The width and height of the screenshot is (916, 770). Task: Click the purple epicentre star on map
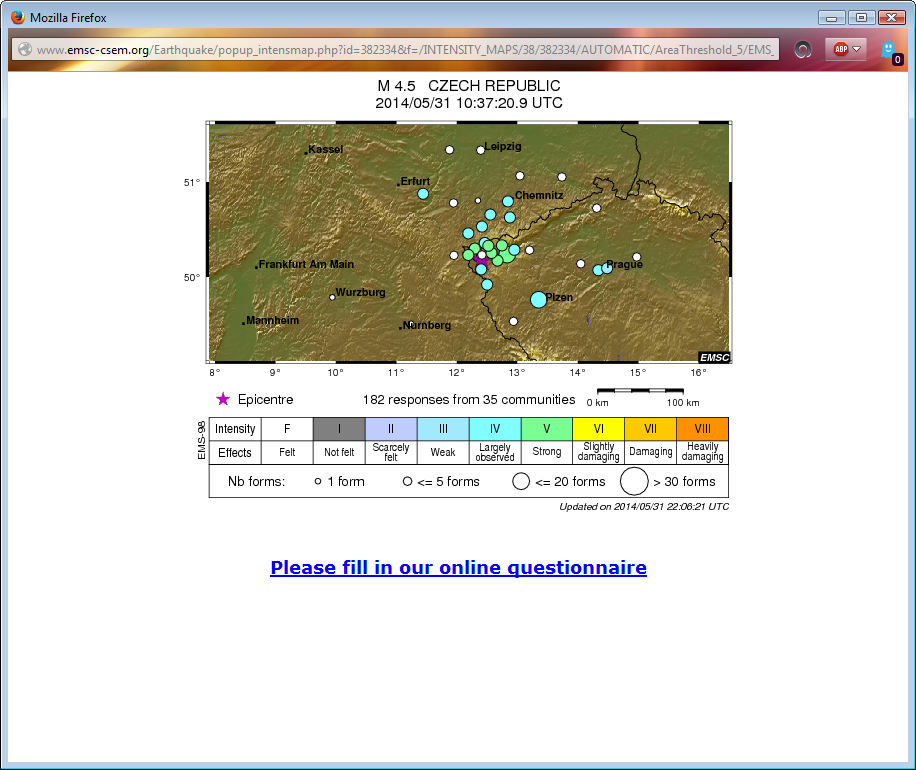481,259
